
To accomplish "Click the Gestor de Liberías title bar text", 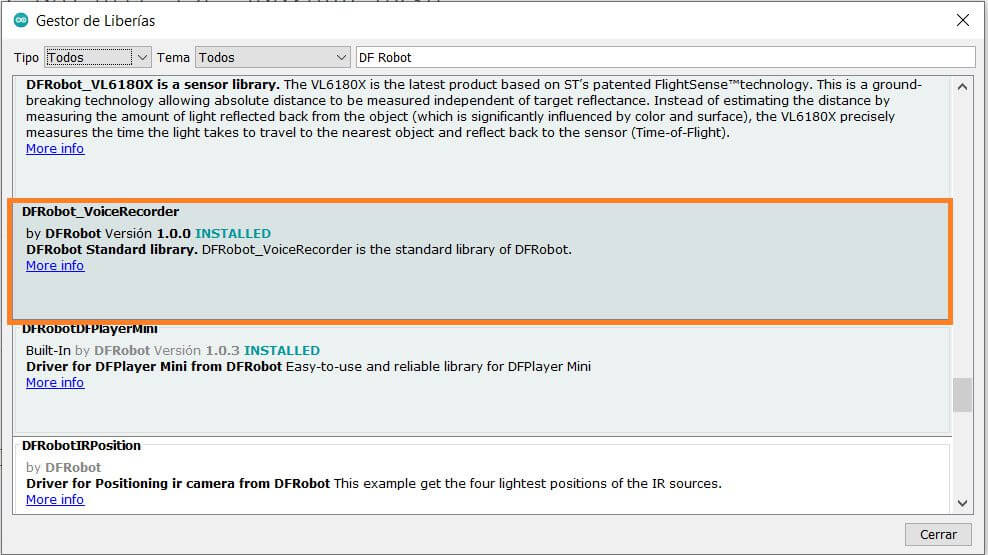I will point(96,20).
